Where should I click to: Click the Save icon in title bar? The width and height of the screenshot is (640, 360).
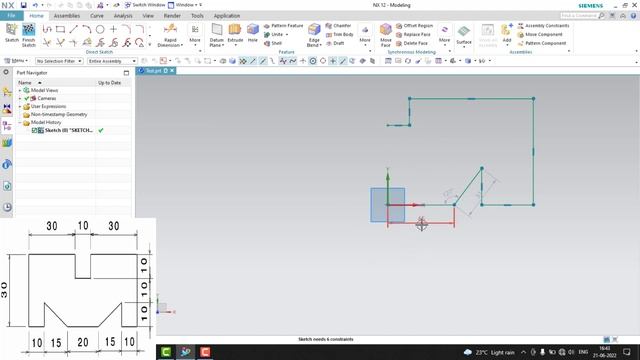pos(23,5)
